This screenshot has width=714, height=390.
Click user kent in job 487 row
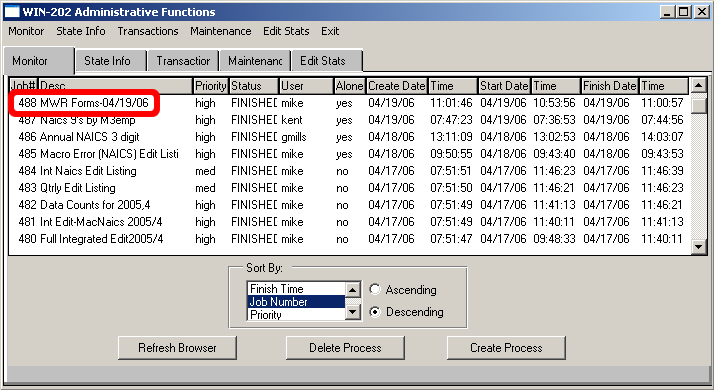tap(291, 120)
